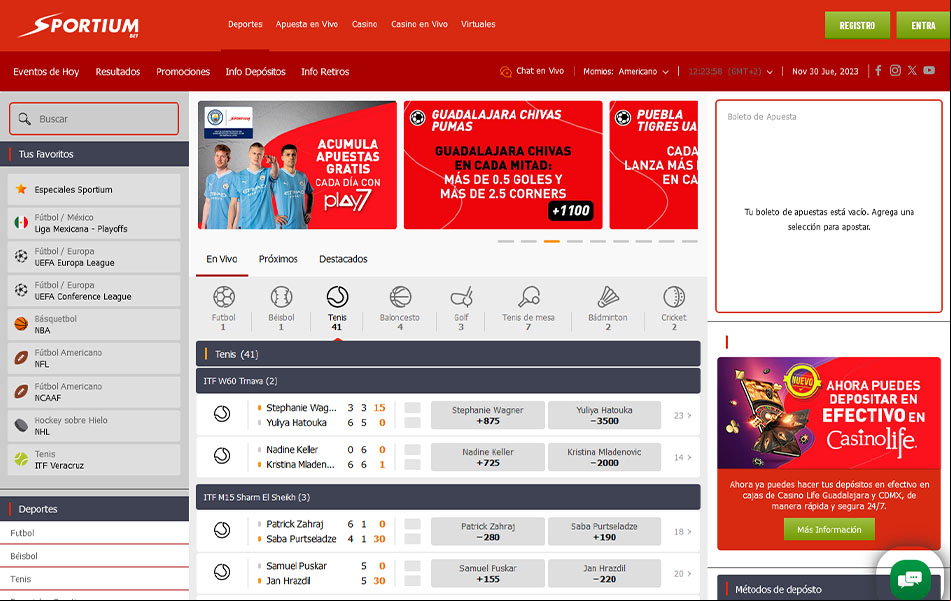Expand Patrick Zahraj match markets (18)
This screenshot has height=601, width=951.
682,532
